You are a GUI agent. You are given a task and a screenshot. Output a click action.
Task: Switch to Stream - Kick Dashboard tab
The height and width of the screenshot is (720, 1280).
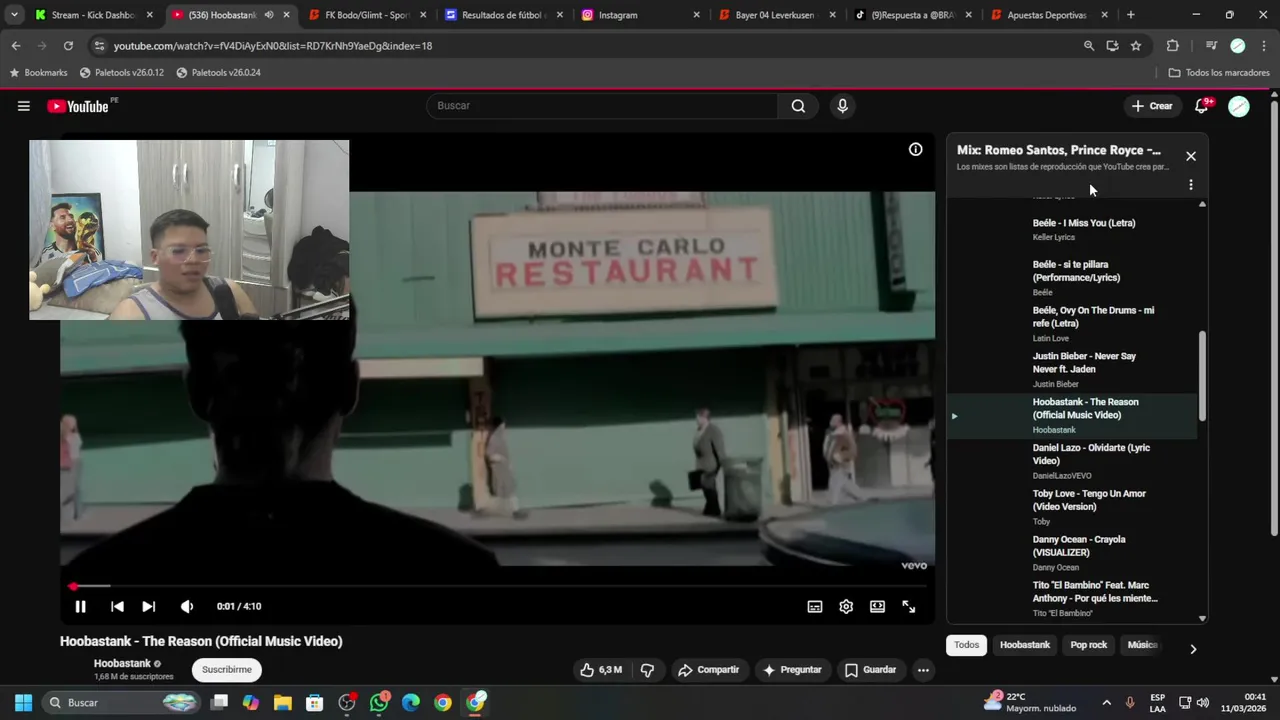click(x=92, y=15)
